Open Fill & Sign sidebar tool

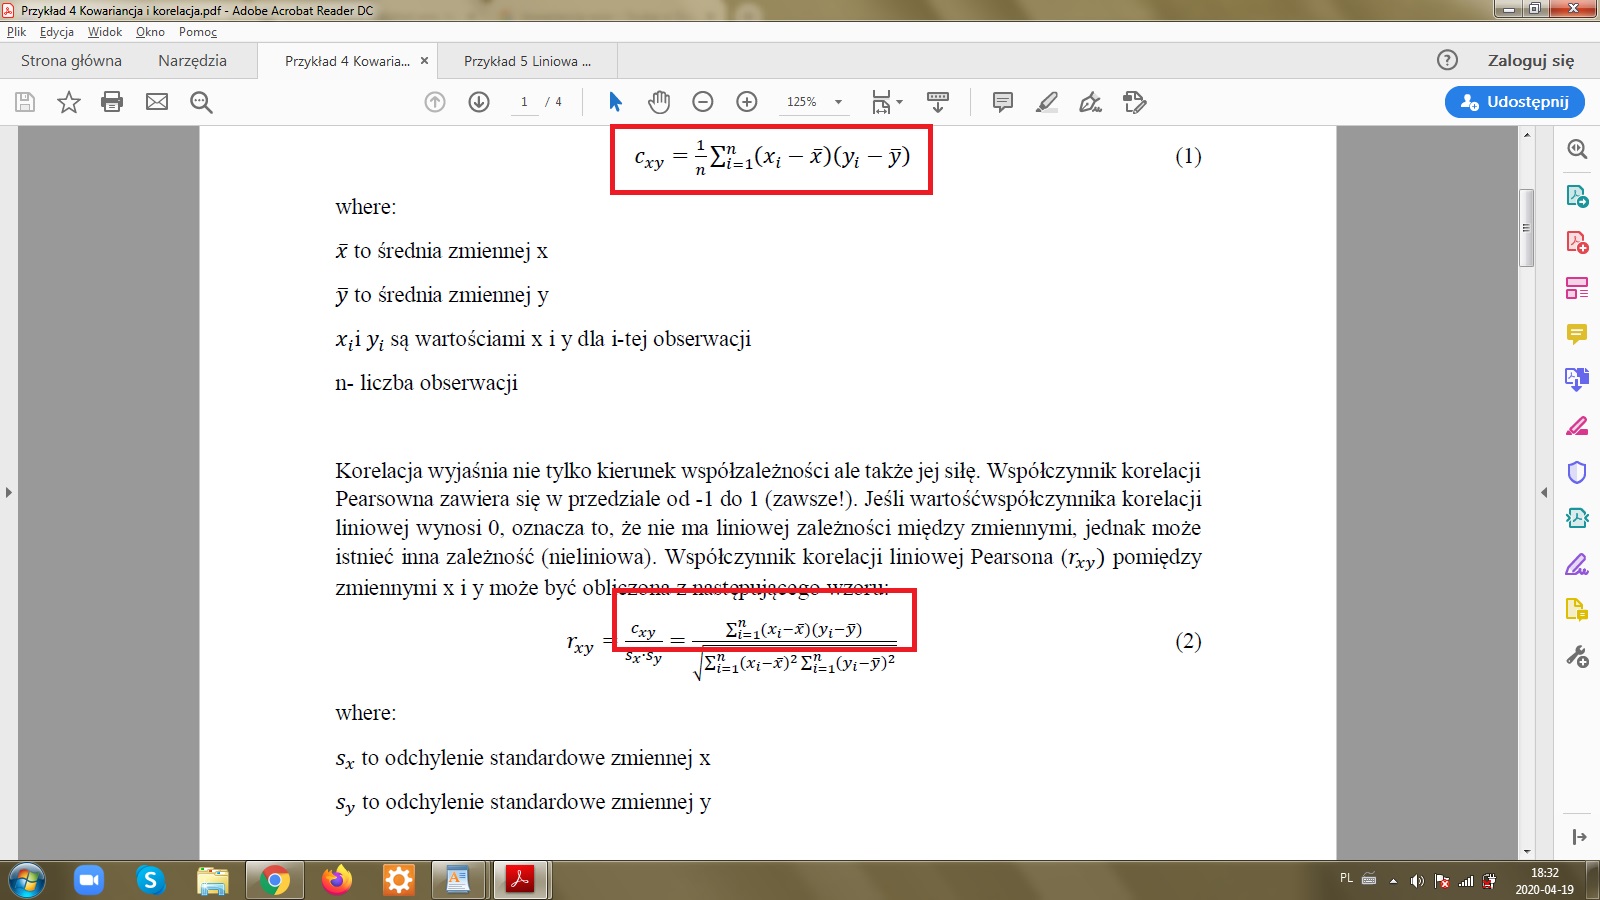click(x=1577, y=564)
